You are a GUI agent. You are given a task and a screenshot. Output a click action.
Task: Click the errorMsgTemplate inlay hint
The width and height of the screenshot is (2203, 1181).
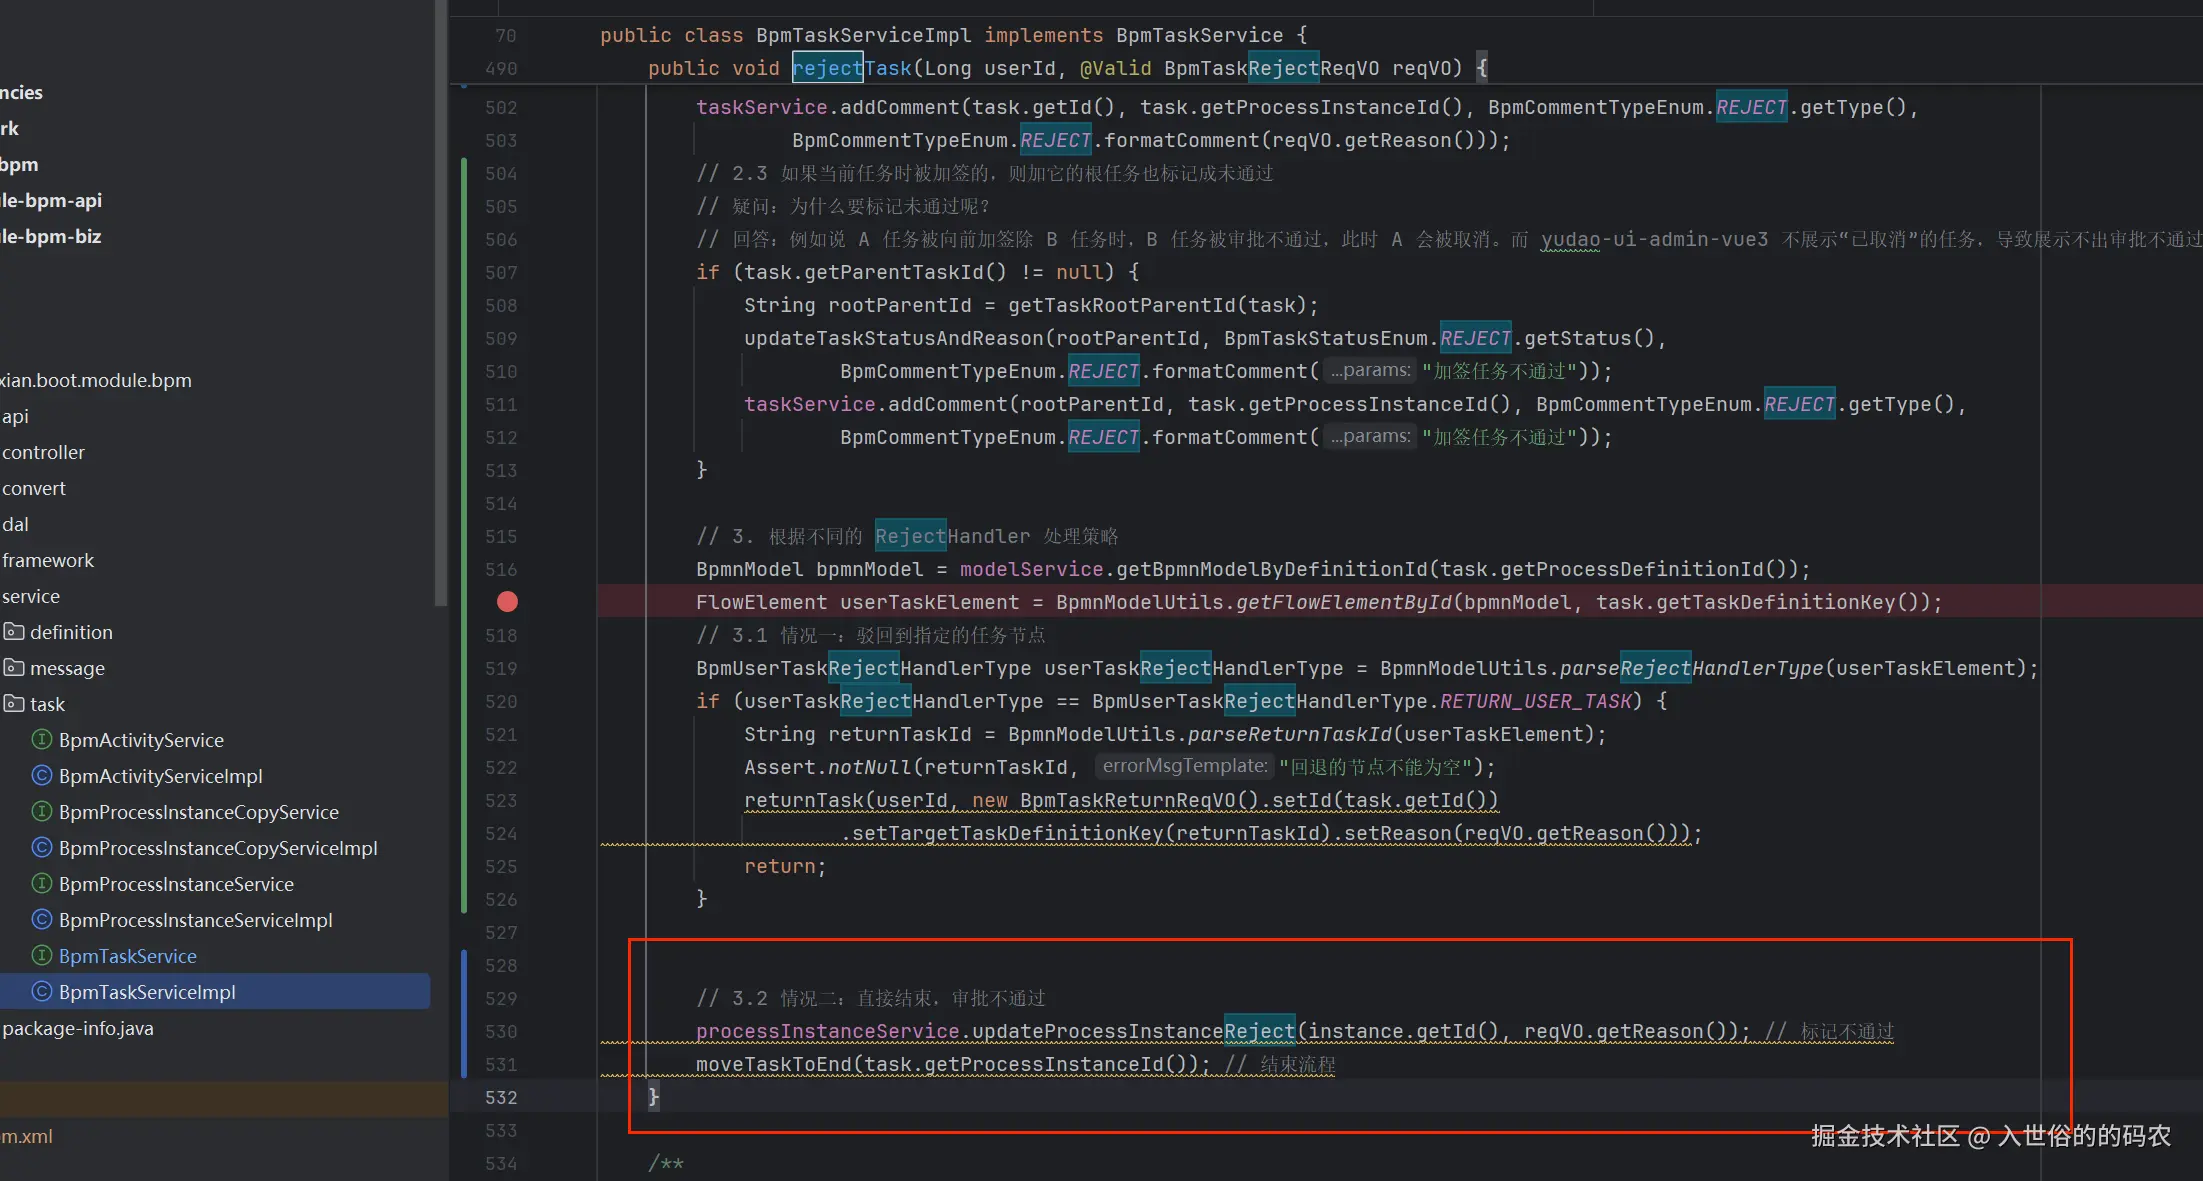[x=1184, y=766]
